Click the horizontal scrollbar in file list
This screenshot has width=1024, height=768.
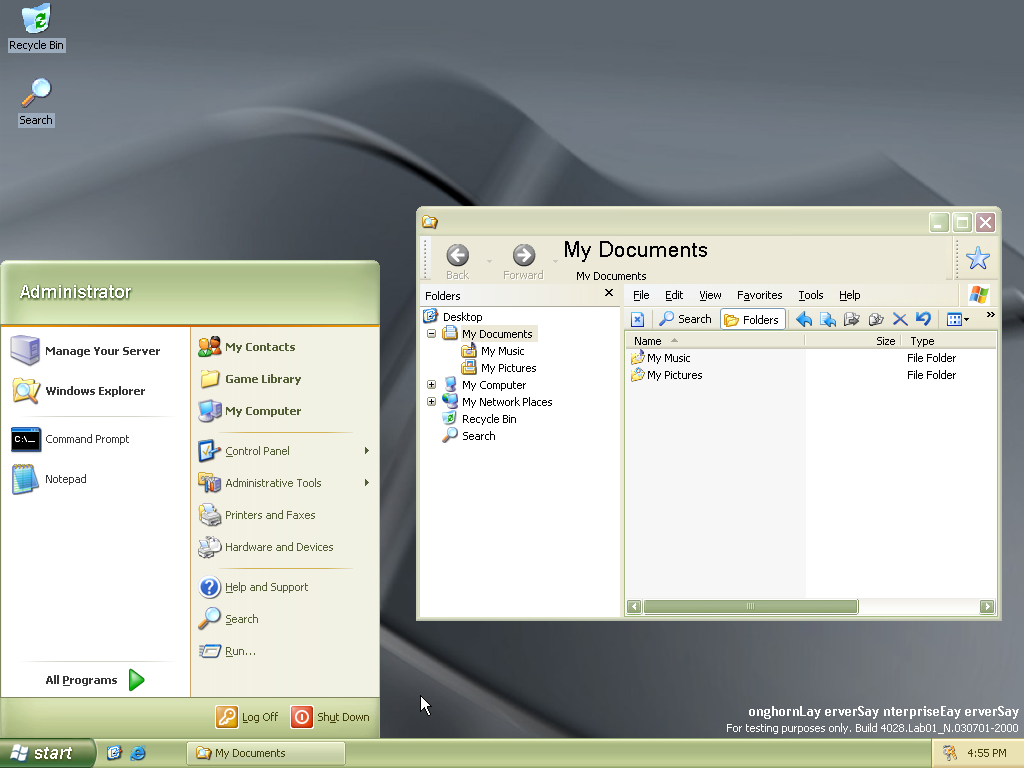pos(750,607)
